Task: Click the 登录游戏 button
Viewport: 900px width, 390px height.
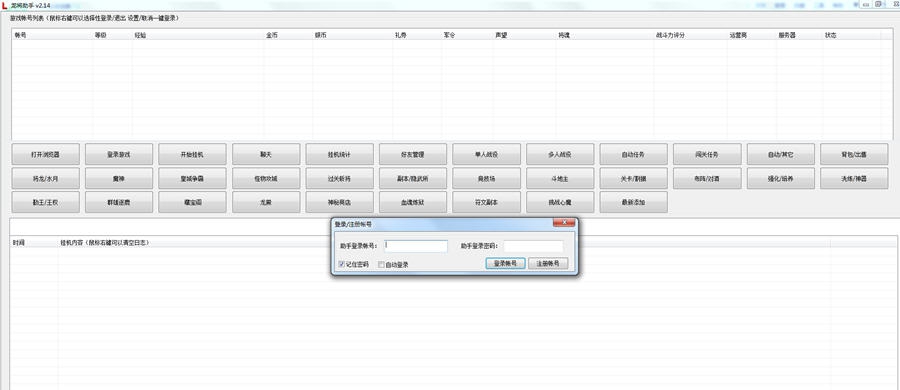Action: tap(119, 155)
